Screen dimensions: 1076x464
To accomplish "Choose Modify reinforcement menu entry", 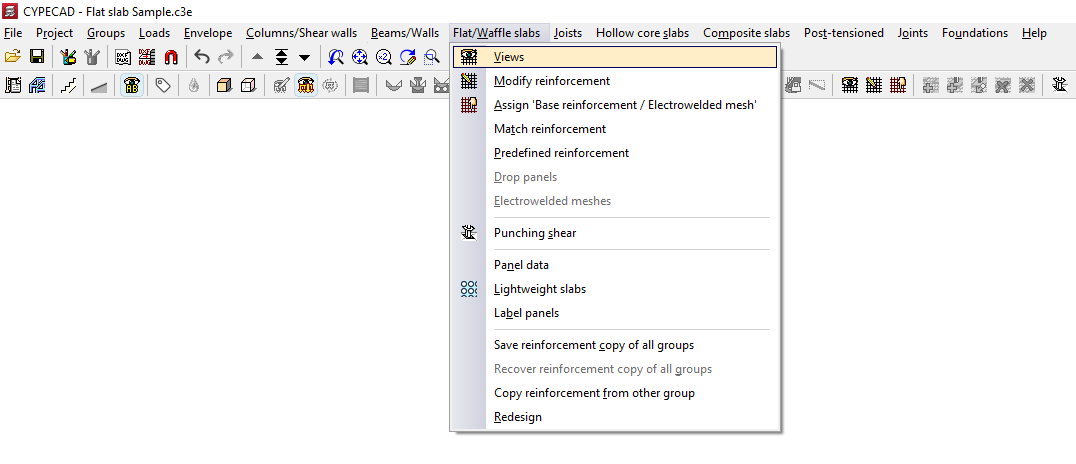I will (551, 81).
